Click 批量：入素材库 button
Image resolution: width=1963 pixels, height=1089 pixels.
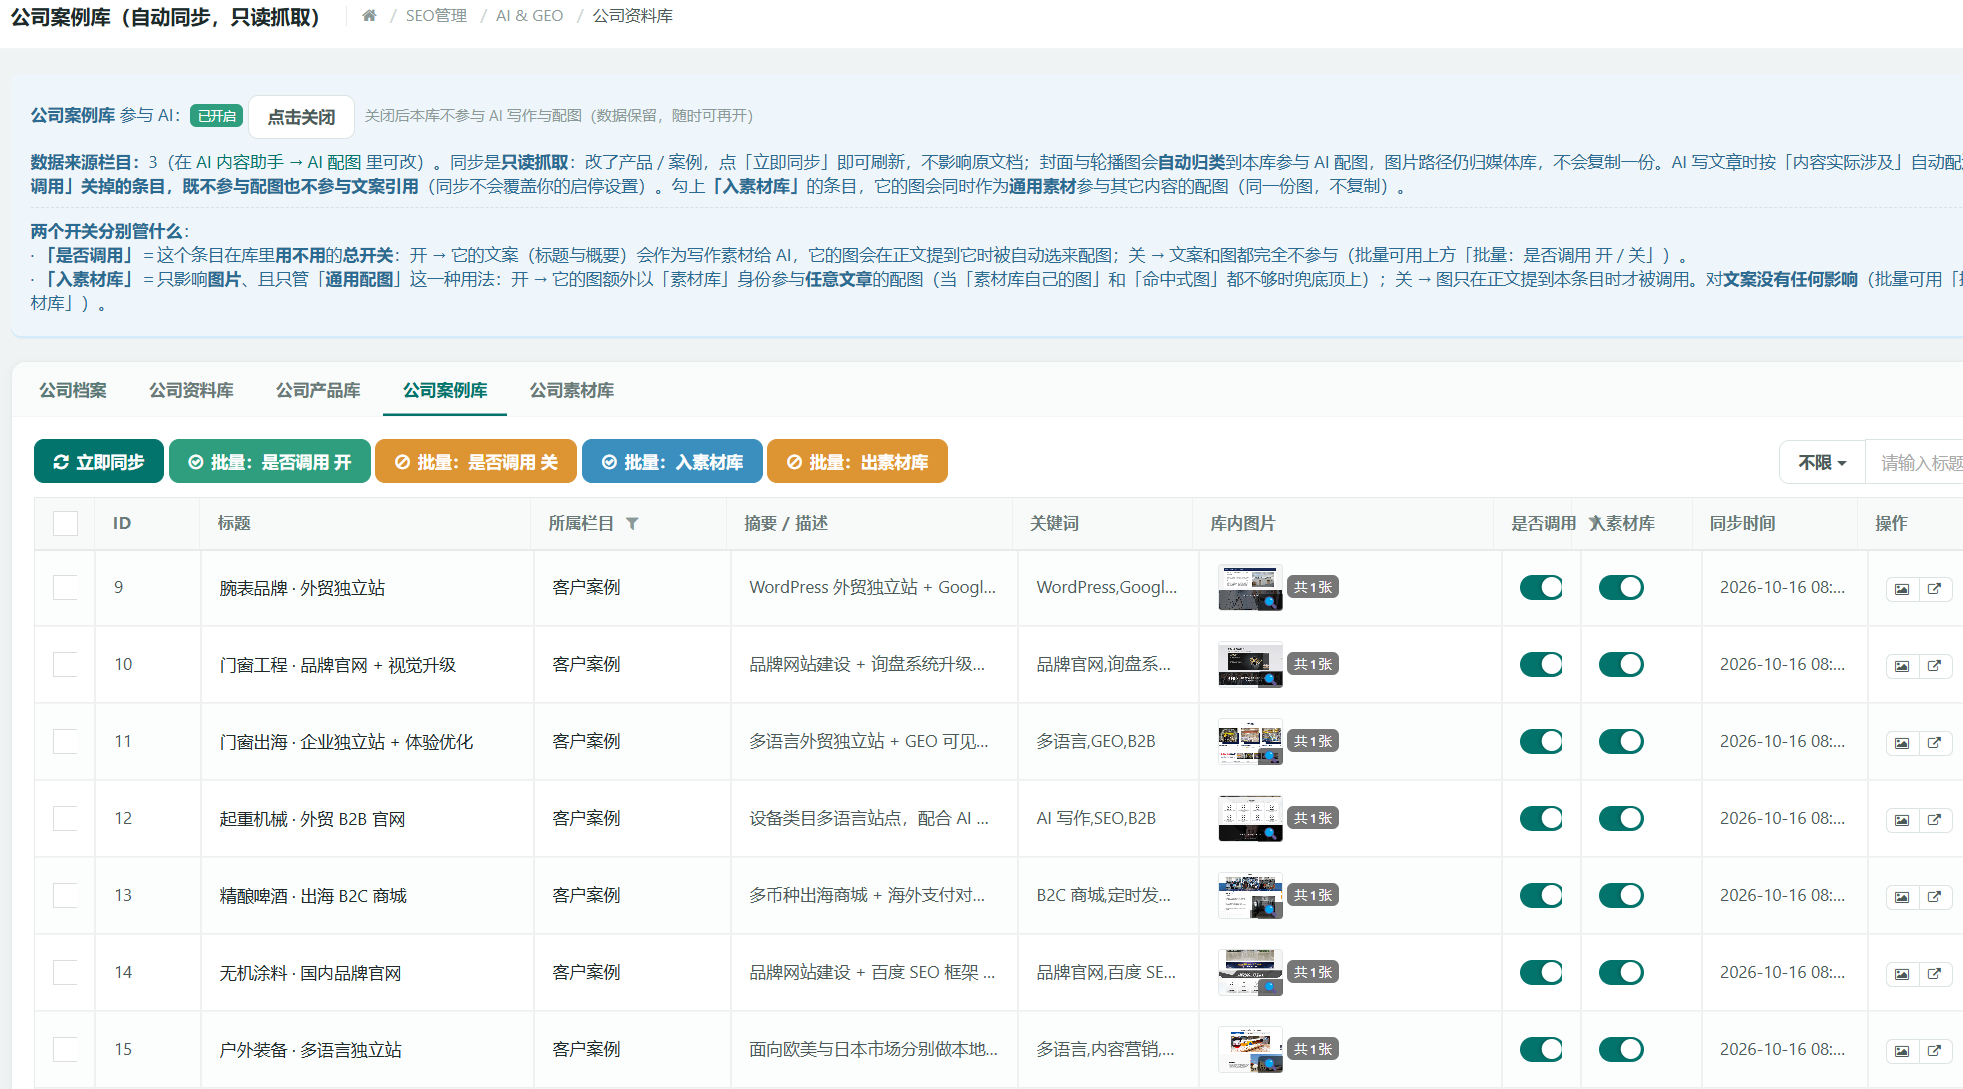[x=672, y=462]
